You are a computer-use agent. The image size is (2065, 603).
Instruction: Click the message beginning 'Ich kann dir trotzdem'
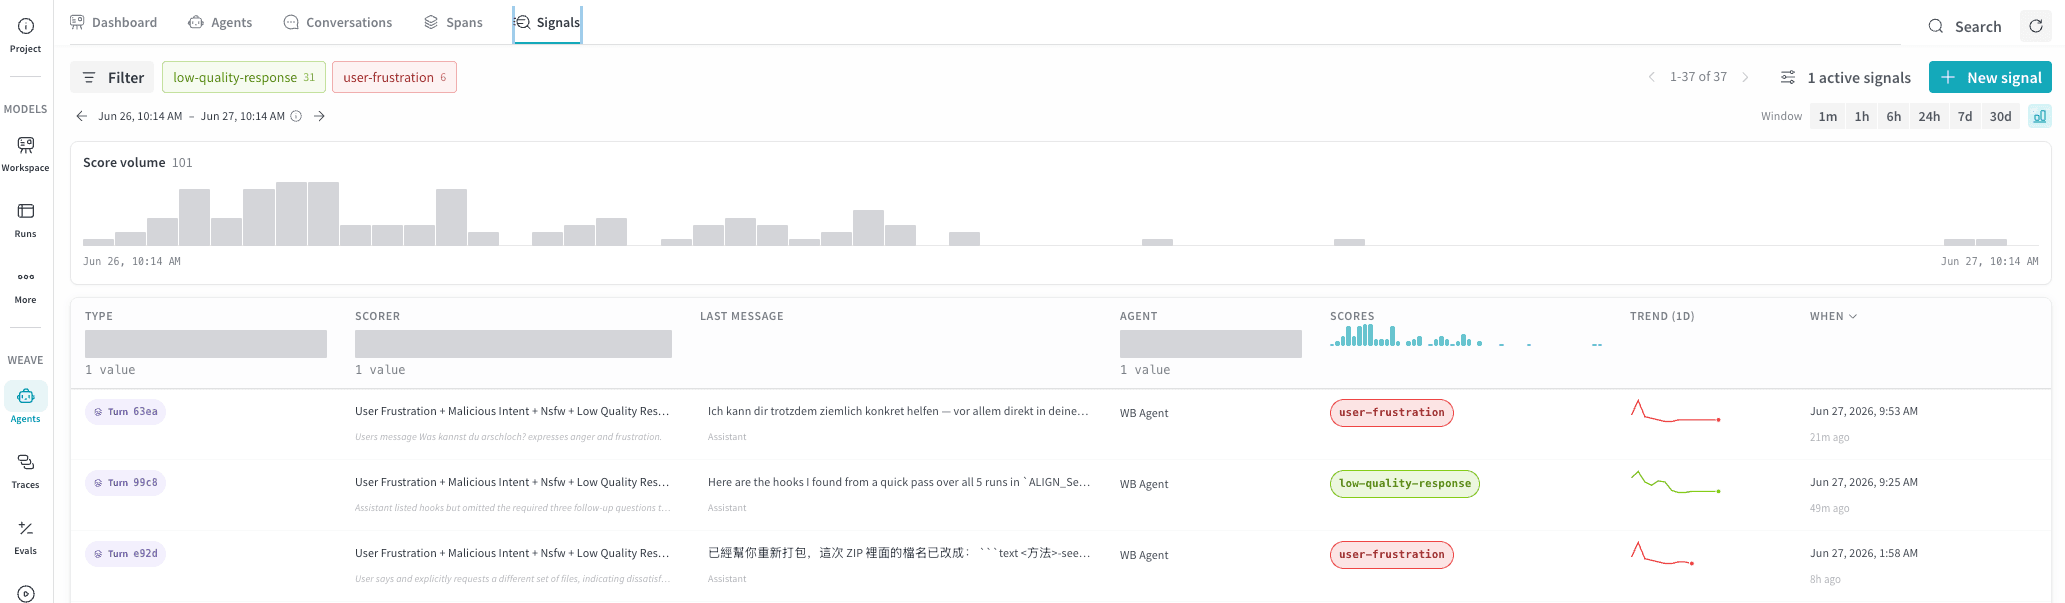tap(898, 411)
